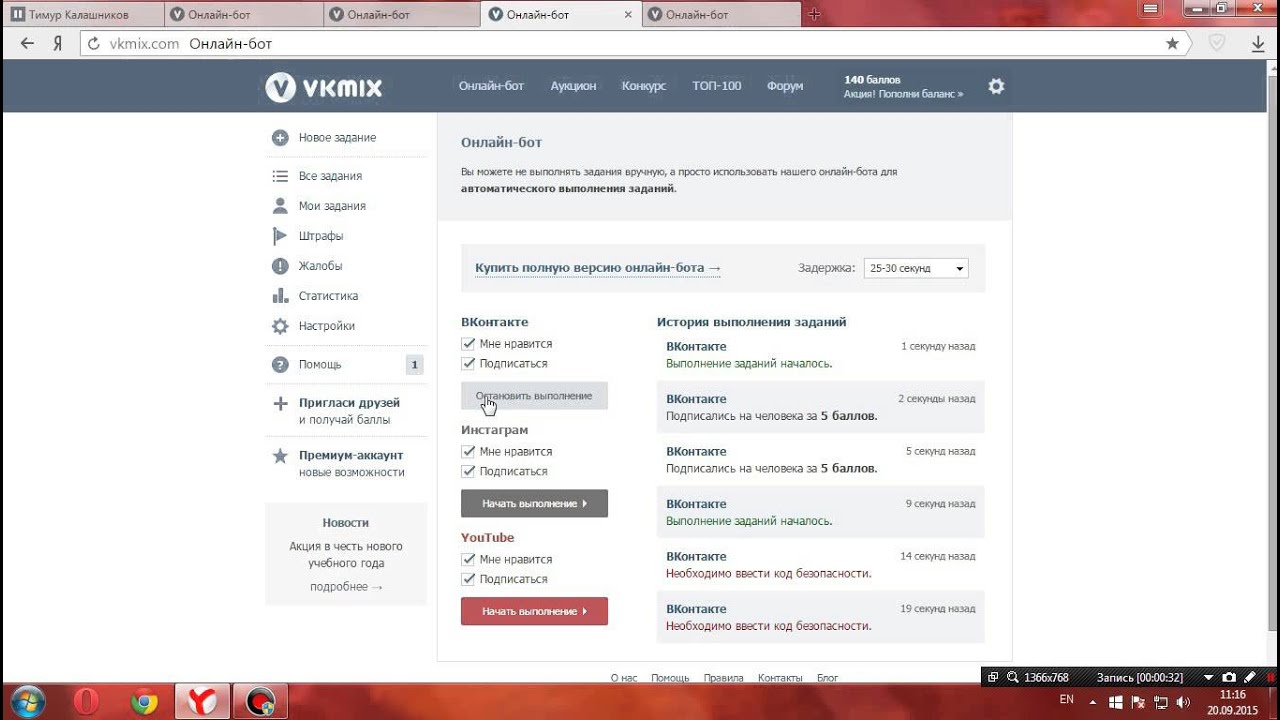The width and height of the screenshot is (1280, 720).
Task: Click Акция! Пополни баланс link
Action: pyautogui.click(x=904, y=94)
